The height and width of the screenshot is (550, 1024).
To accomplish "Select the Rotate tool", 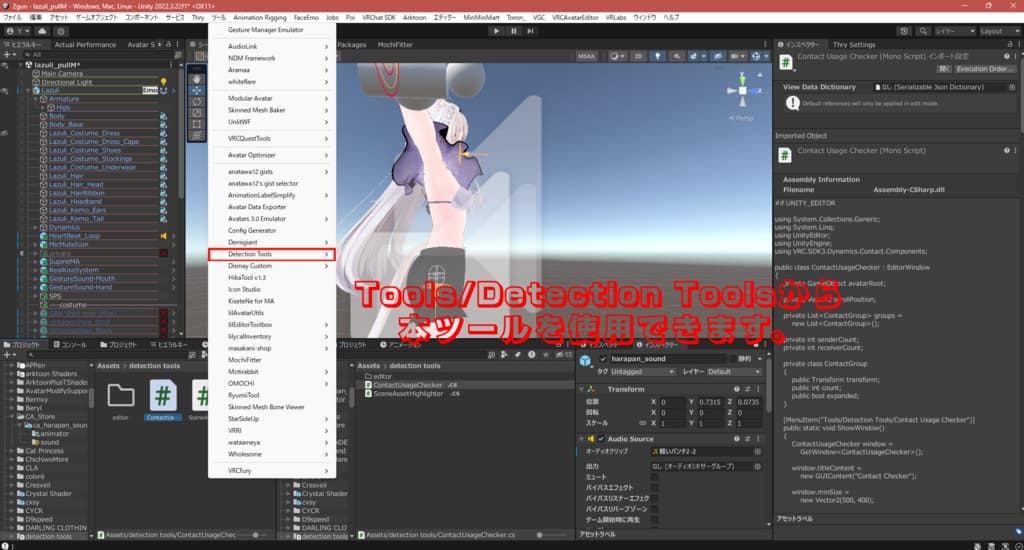I will tap(196, 101).
